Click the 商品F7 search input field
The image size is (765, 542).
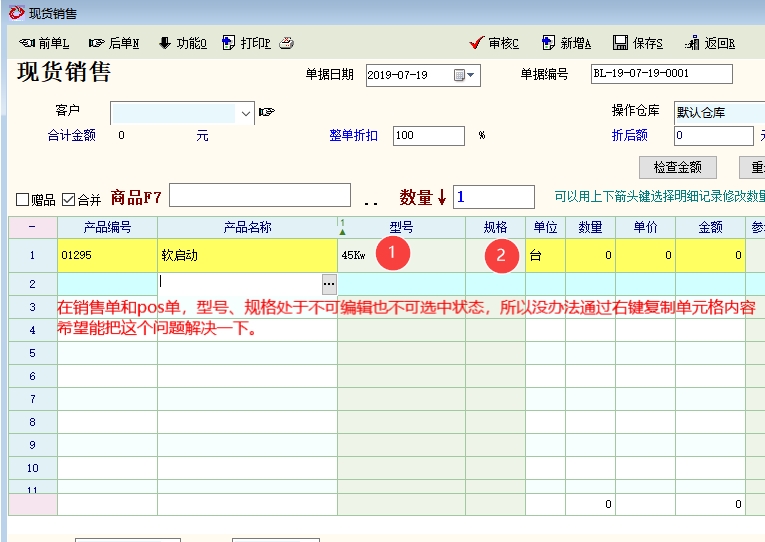point(260,196)
